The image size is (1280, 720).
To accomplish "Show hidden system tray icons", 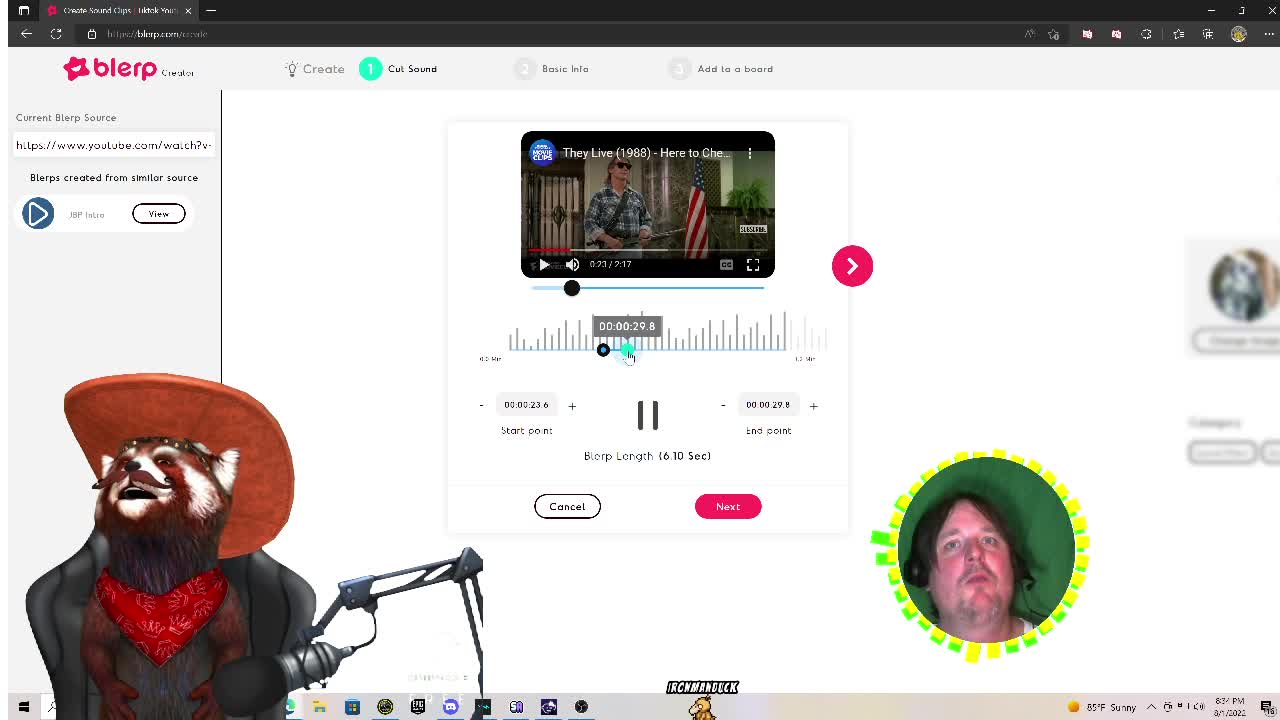I will tap(1151, 707).
